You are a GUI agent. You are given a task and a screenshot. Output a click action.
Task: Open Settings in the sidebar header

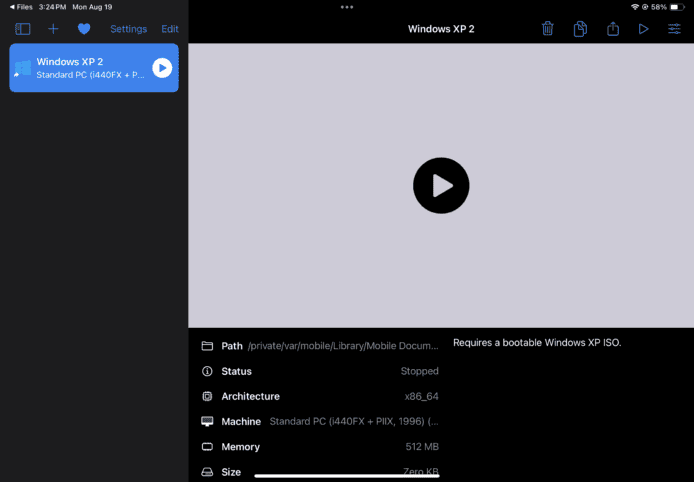(128, 29)
